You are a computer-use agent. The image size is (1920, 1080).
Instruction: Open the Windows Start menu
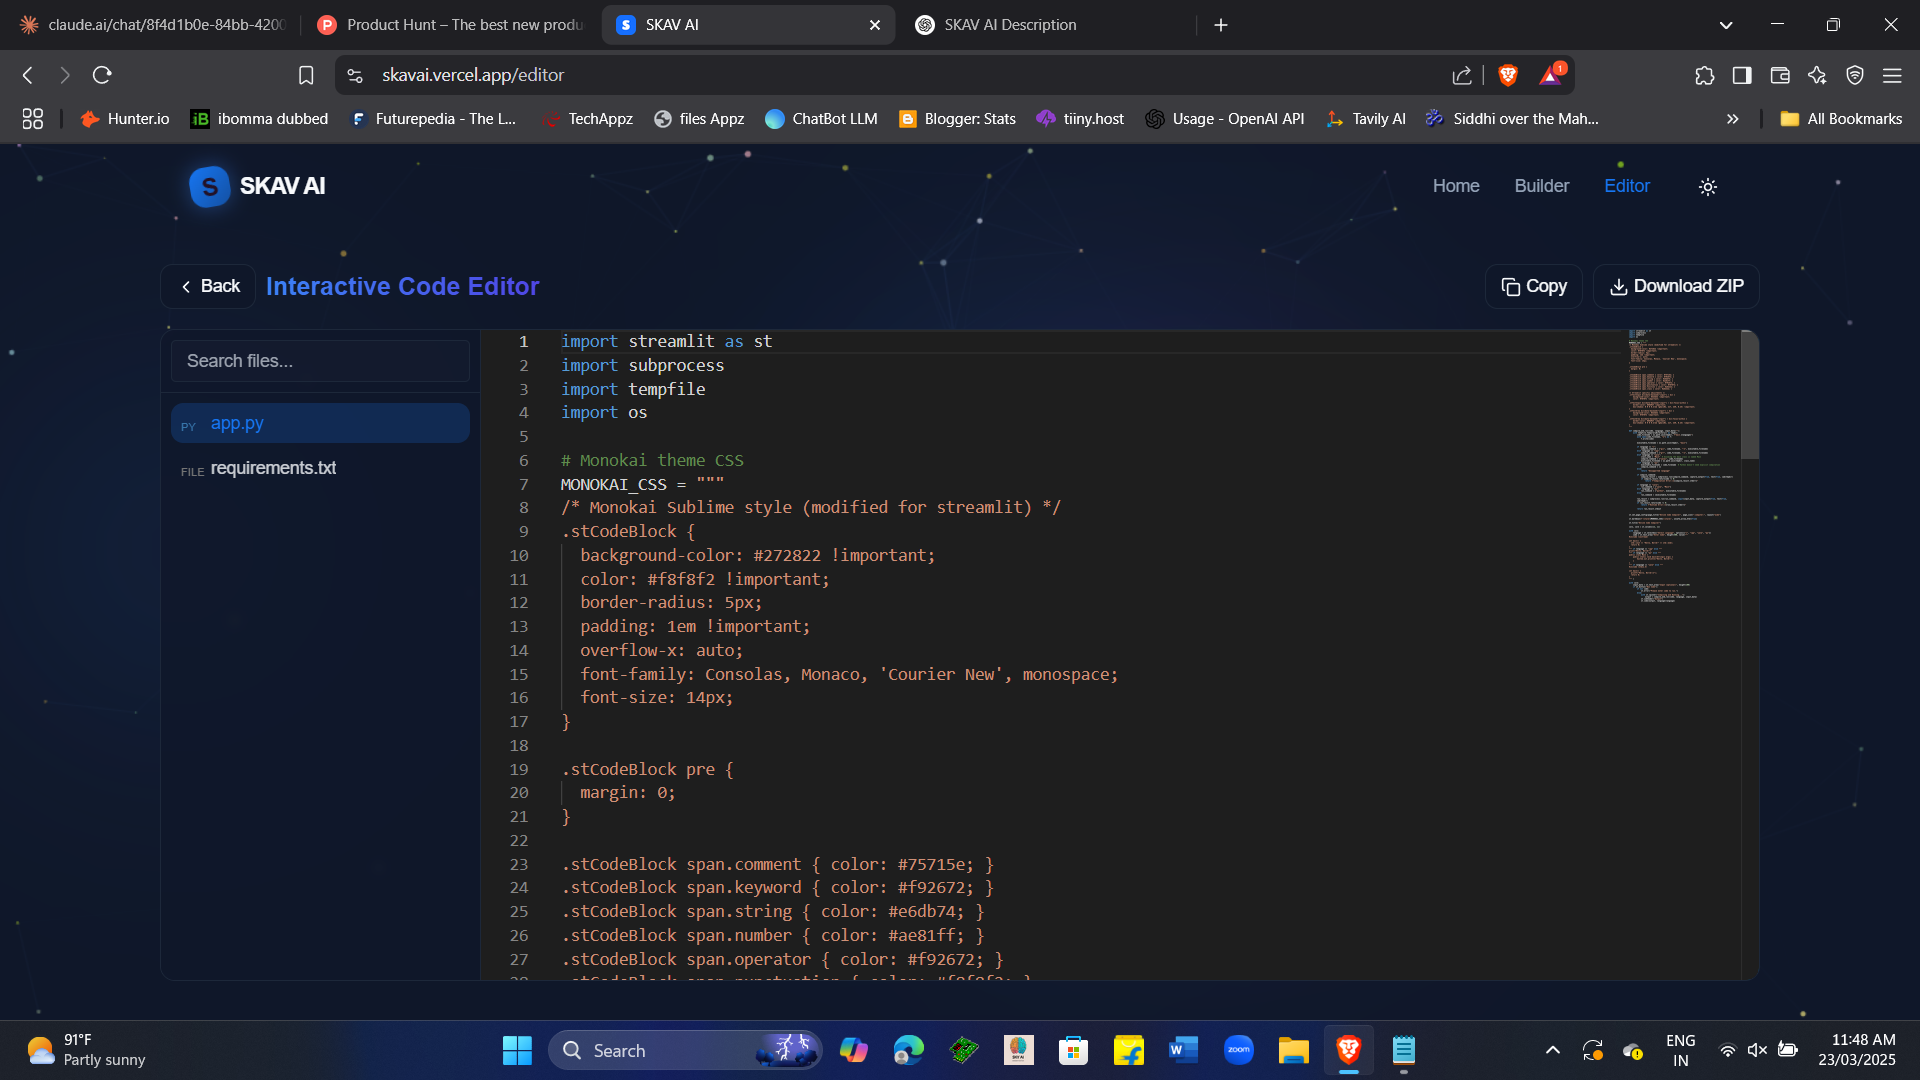517,1050
